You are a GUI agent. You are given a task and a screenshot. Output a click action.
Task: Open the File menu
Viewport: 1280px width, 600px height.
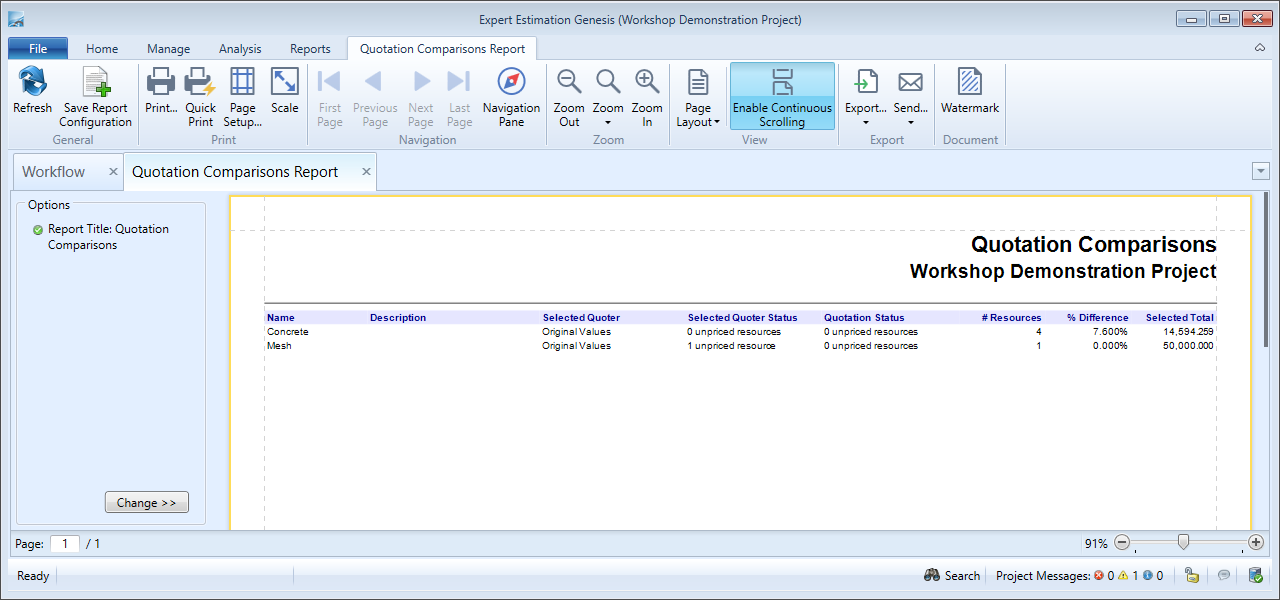tap(38, 48)
